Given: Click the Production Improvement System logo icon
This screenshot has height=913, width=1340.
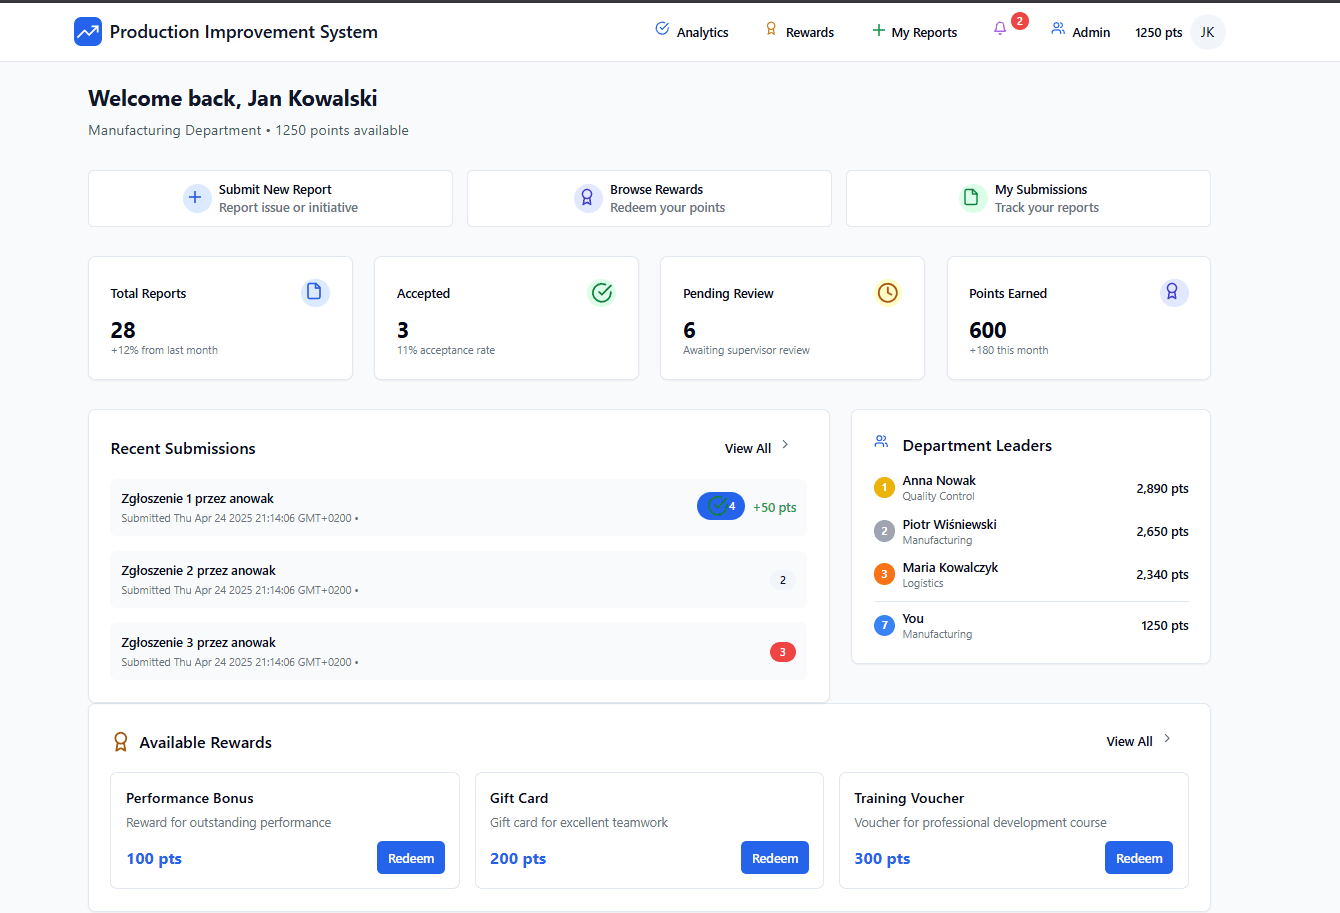Looking at the screenshot, I should point(88,32).
